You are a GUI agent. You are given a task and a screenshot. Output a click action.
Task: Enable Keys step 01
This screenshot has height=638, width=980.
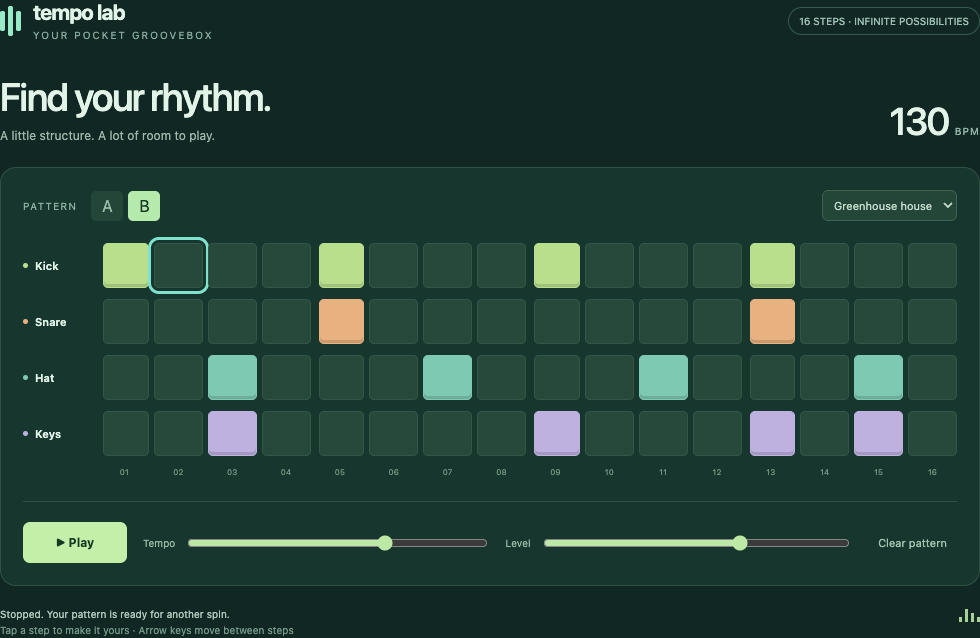[126, 434]
